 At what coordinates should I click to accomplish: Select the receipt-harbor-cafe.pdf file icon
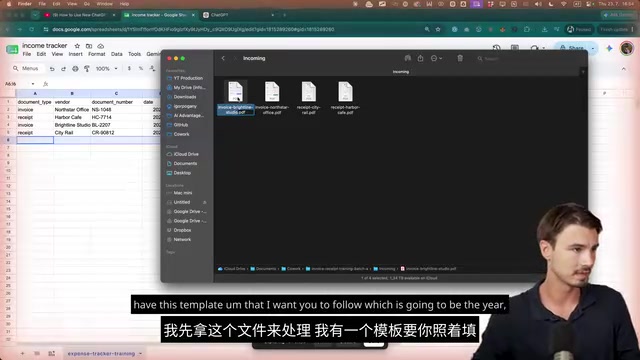345,91
